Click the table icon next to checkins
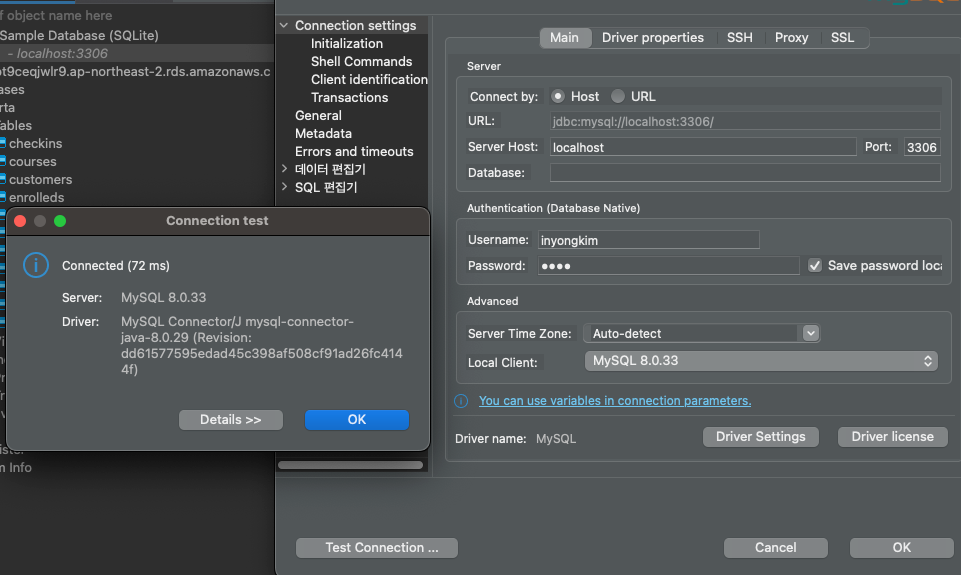The height and width of the screenshot is (575, 961). (2, 143)
